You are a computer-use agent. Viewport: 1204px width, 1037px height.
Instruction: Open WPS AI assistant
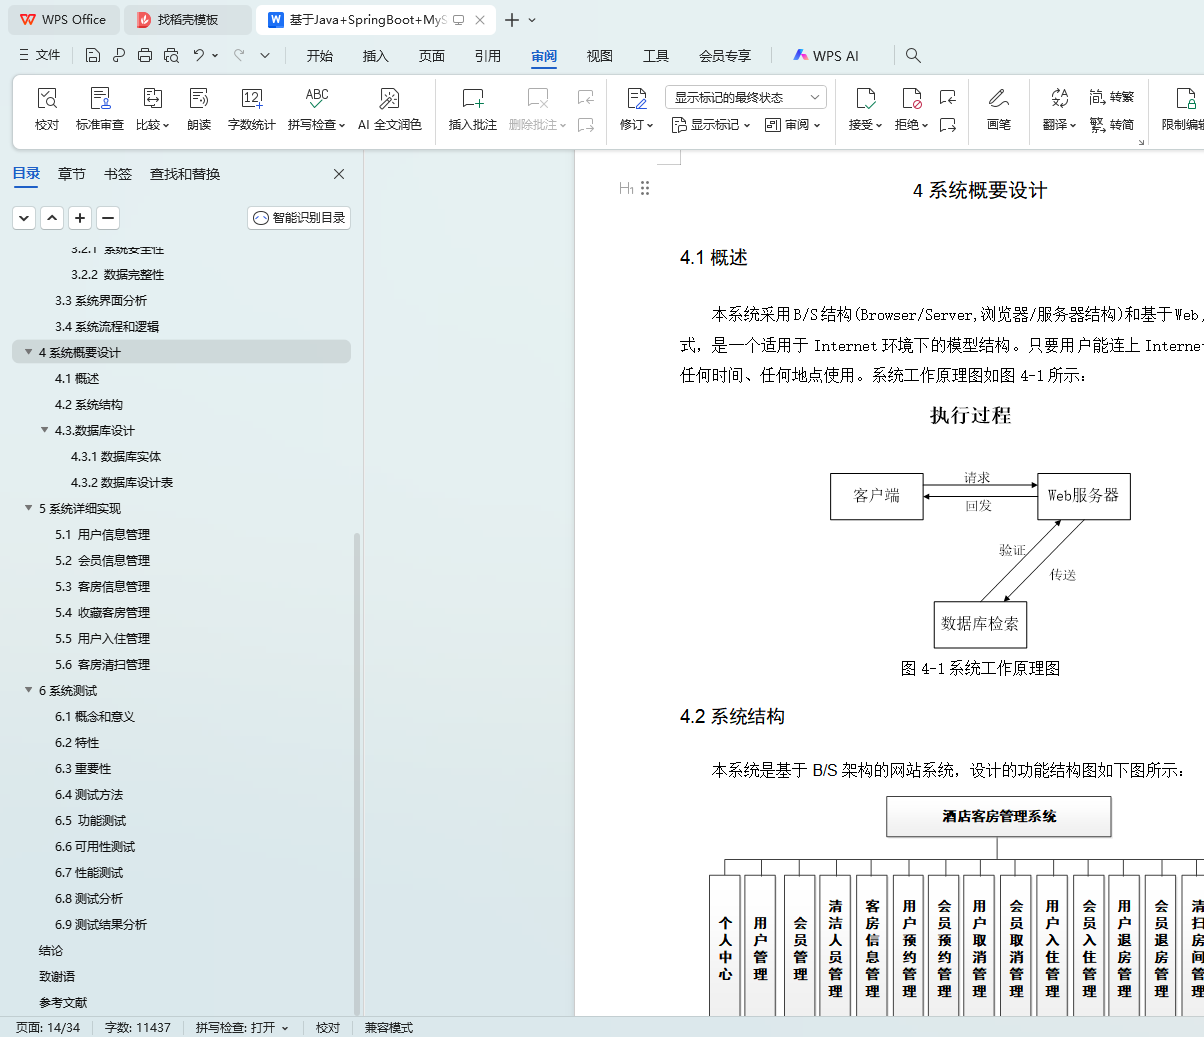[826, 56]
